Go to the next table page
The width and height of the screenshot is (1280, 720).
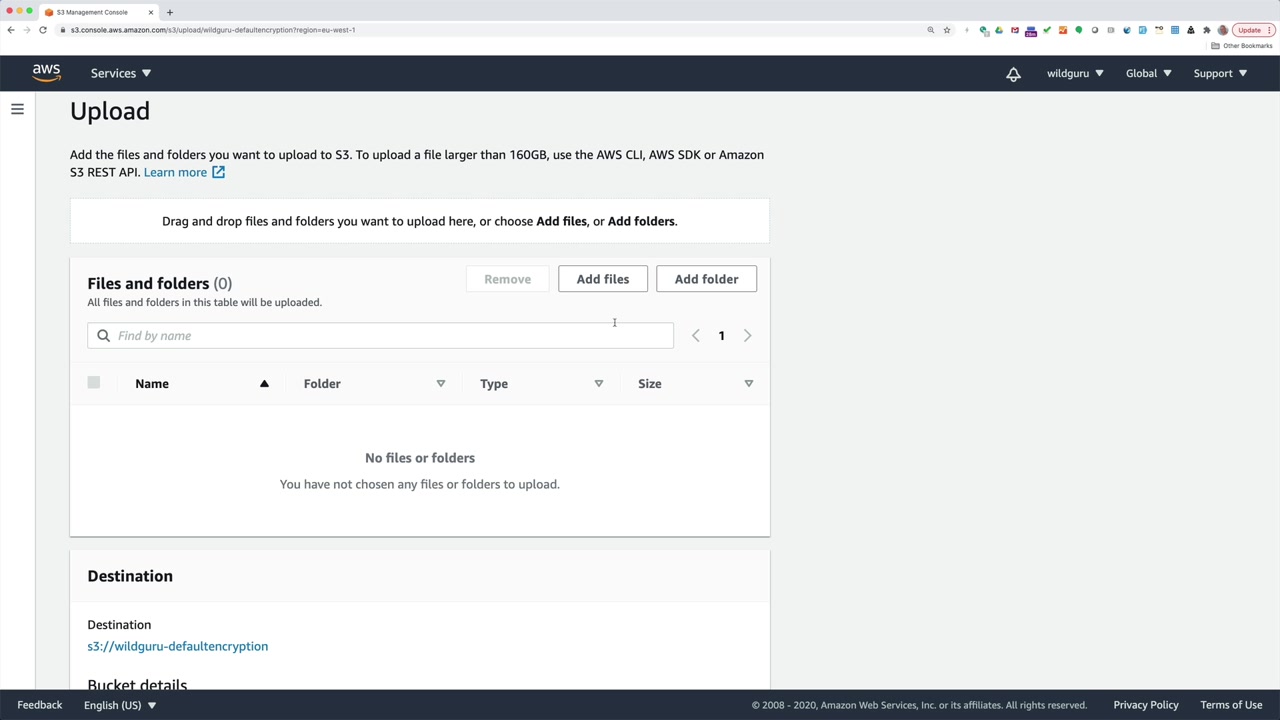[x=747, y=336]
